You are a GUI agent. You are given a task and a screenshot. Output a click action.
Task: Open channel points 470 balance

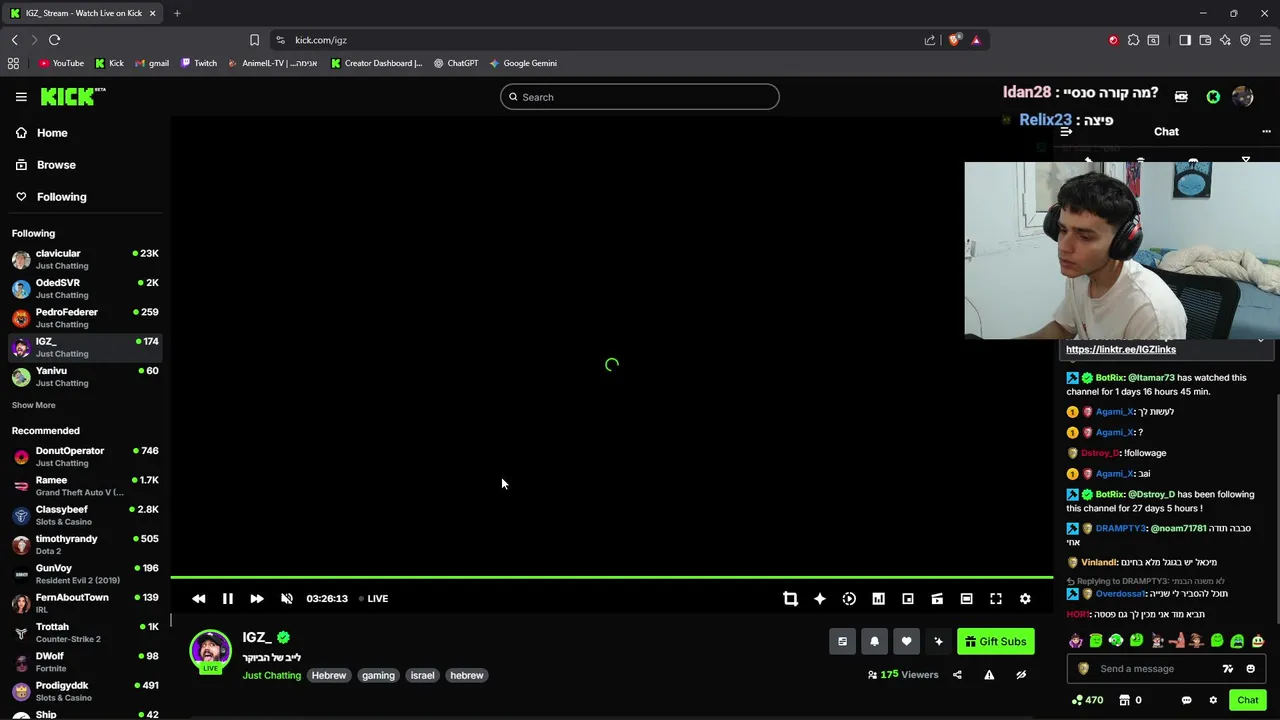pyautogui.click(x=1087, y=700)
